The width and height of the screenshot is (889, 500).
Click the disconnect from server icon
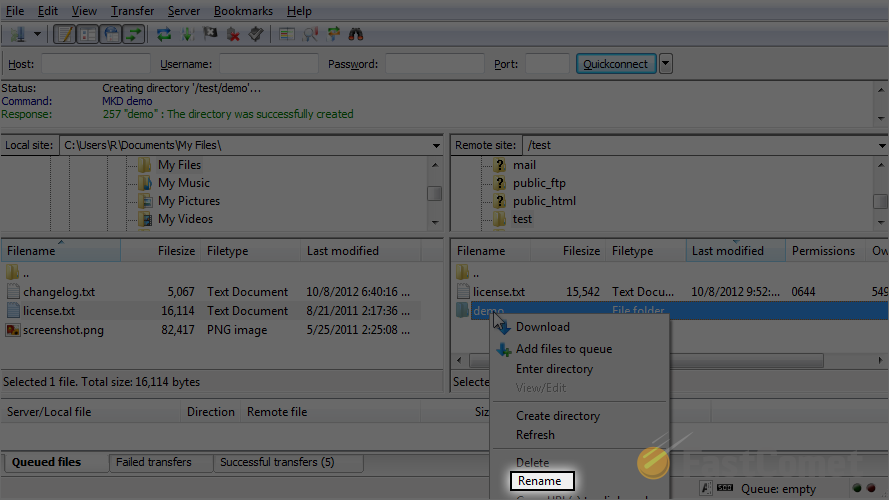(x=233, y=34)
